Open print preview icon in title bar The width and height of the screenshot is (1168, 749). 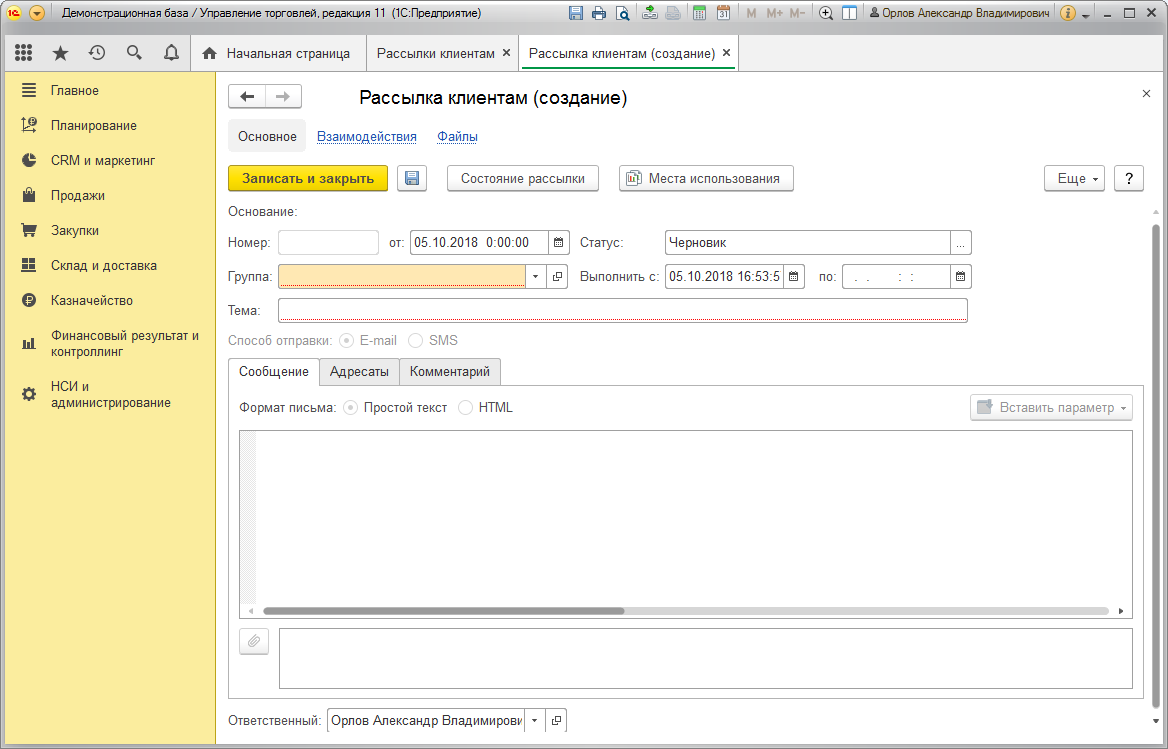[x=623, y=13]
